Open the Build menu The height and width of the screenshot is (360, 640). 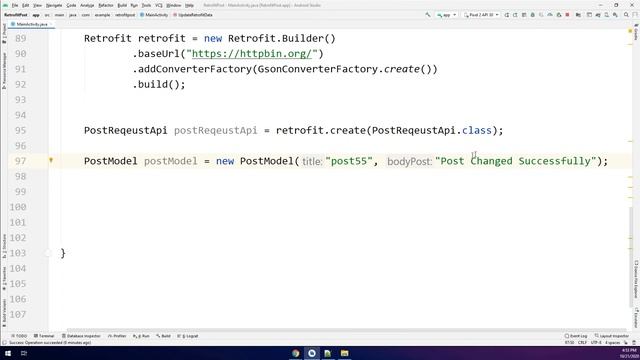coord(122,5)
